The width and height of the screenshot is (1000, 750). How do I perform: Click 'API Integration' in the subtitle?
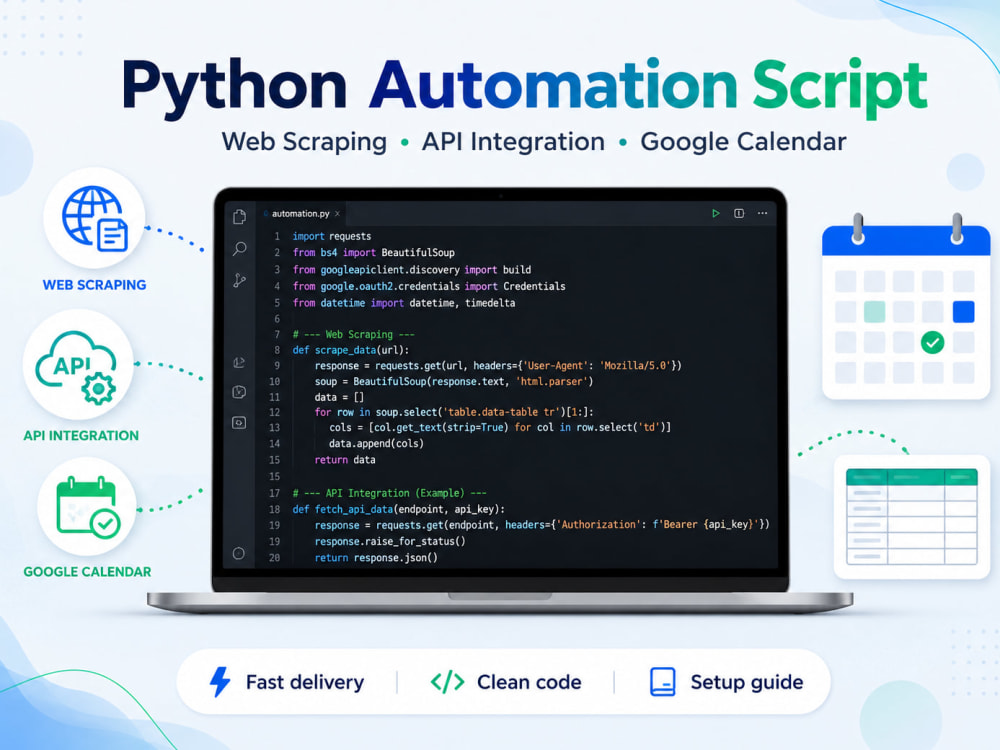coord(513,142)
